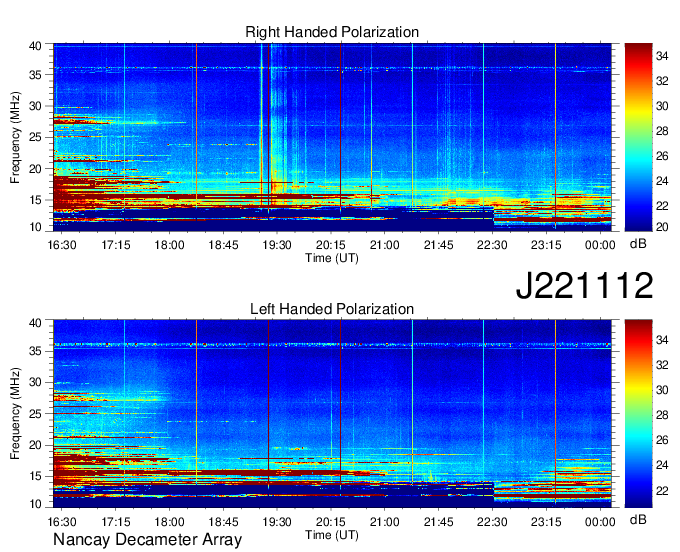This screenshot has height=552, width=680.
Task: Click the "18:00" tick on bottom time axis
Action: pyautogui.click(x=170, y=522)
